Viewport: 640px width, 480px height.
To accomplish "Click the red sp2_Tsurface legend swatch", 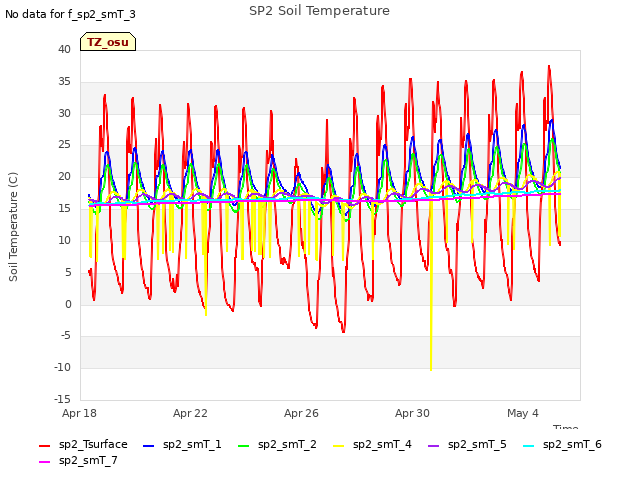I will click(x=44, y=446).
